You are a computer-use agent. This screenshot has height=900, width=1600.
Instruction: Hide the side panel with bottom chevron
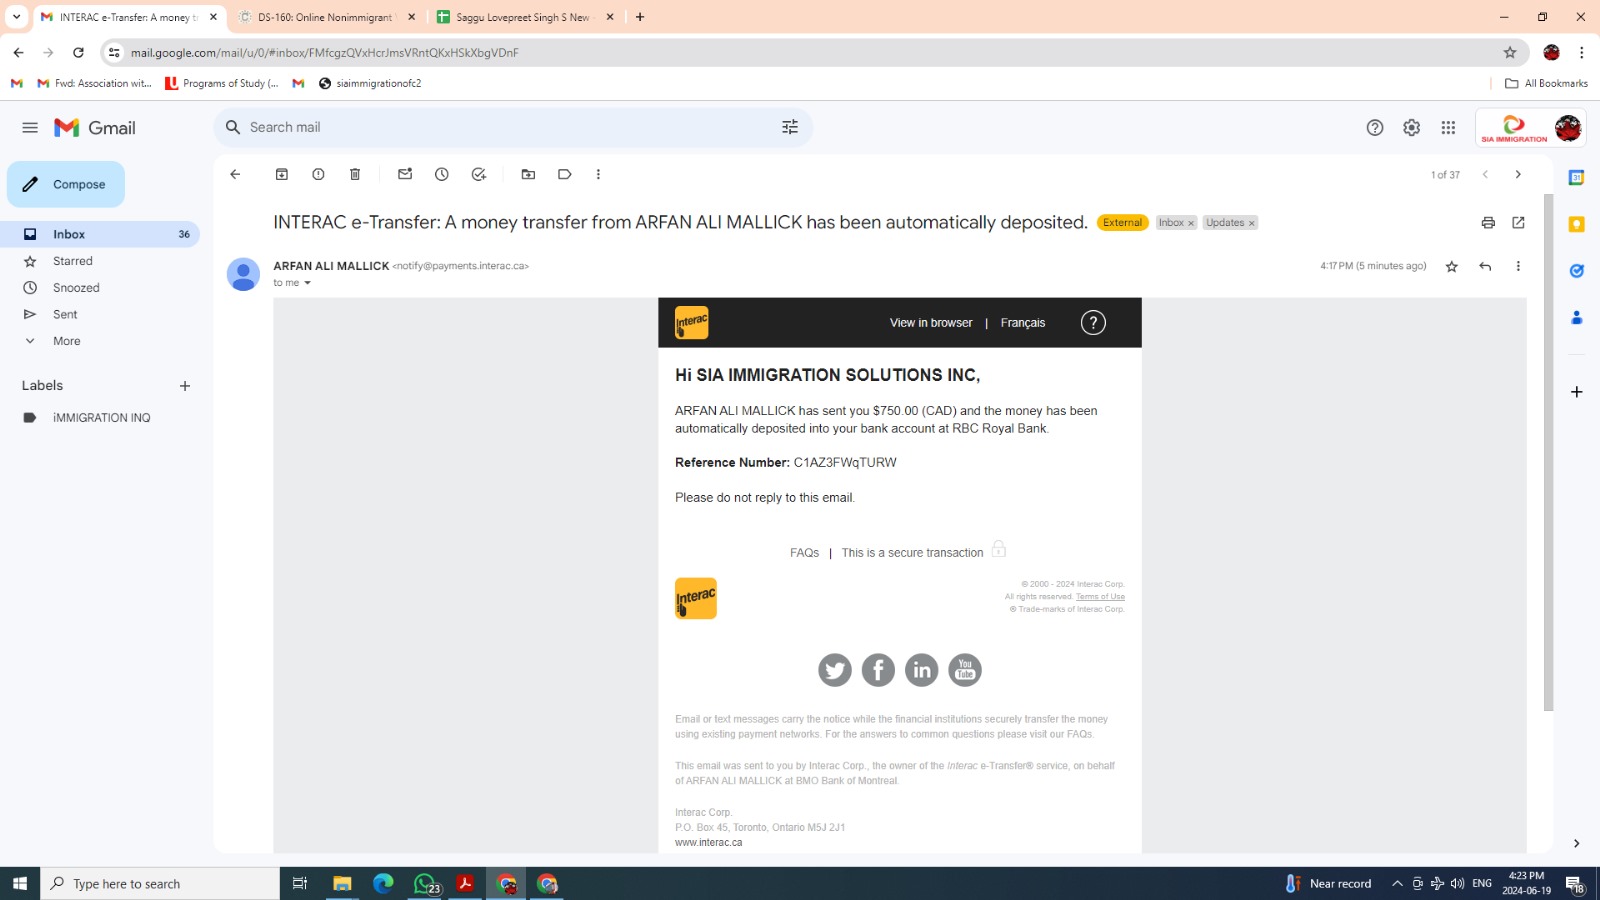point(1577,844)
